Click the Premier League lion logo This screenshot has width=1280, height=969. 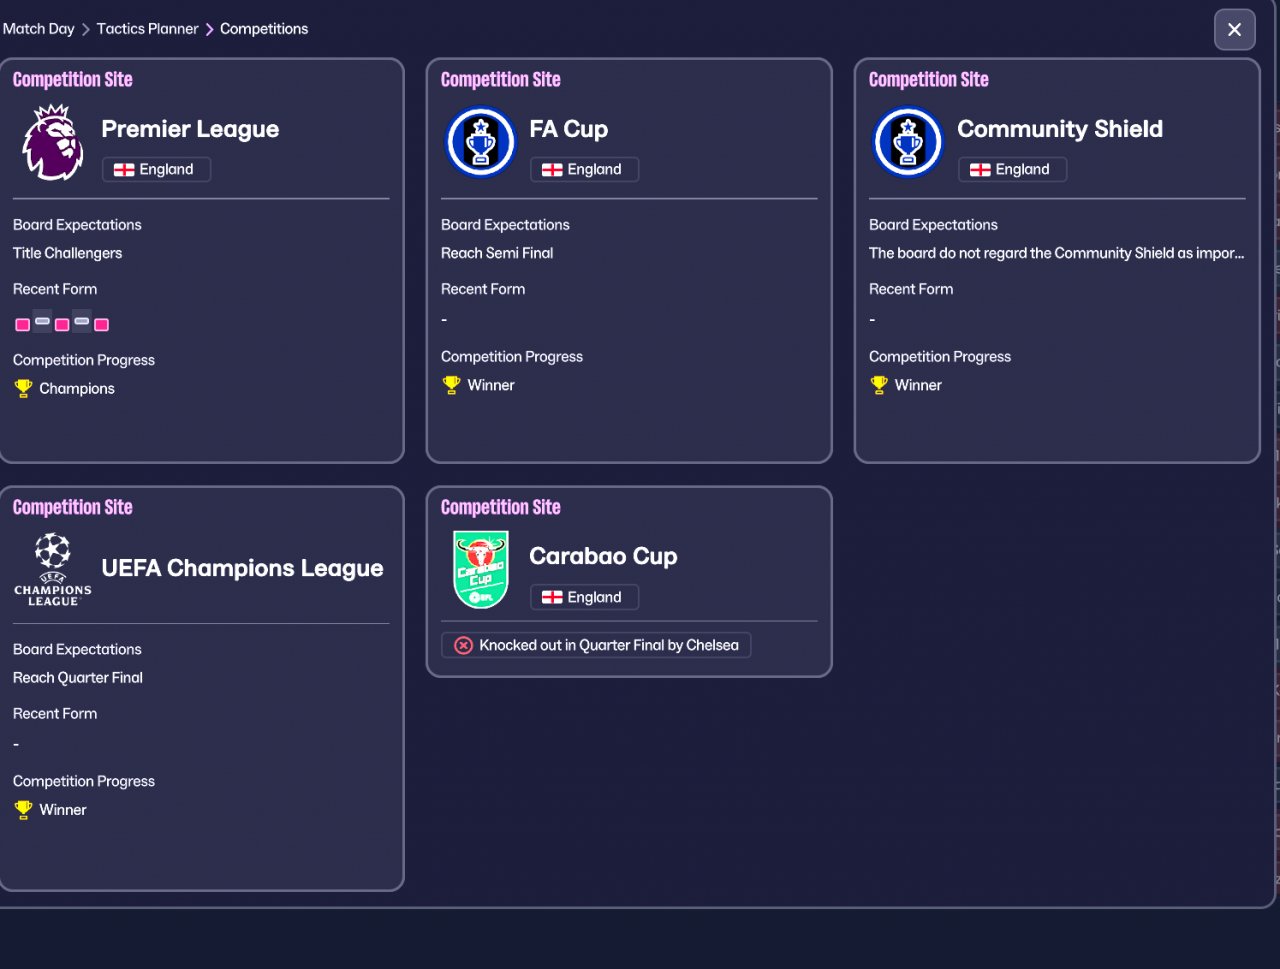click(53, 143)
